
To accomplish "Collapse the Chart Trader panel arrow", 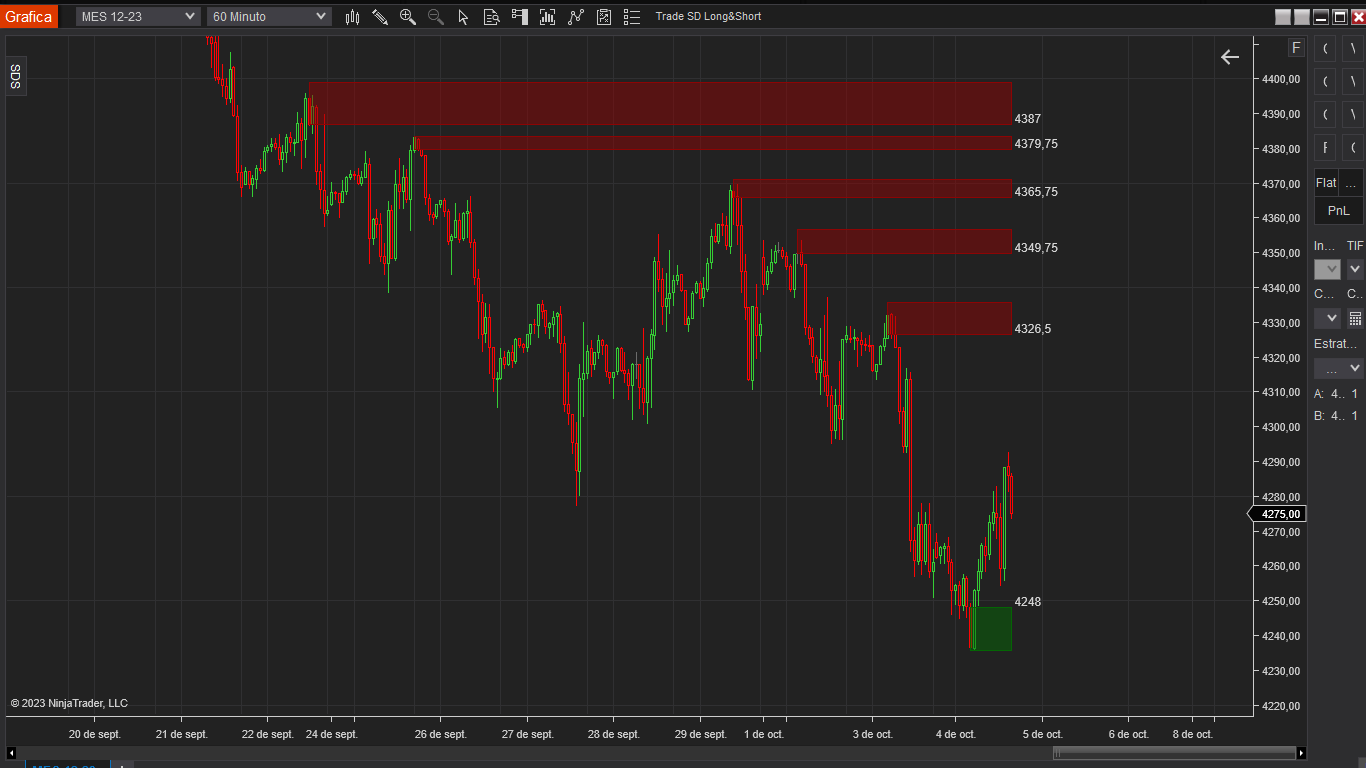I will (1230, 57).
